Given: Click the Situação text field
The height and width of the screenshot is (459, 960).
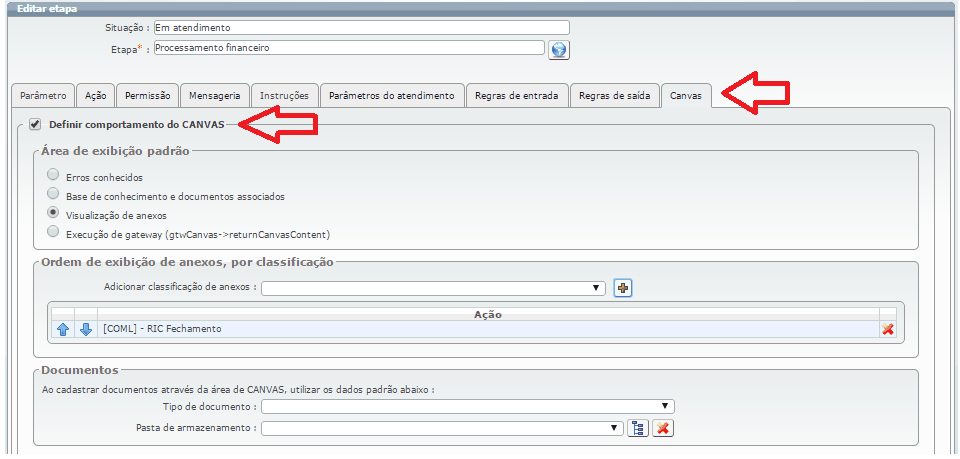Looking at the screenshot, I should [361, 28].
